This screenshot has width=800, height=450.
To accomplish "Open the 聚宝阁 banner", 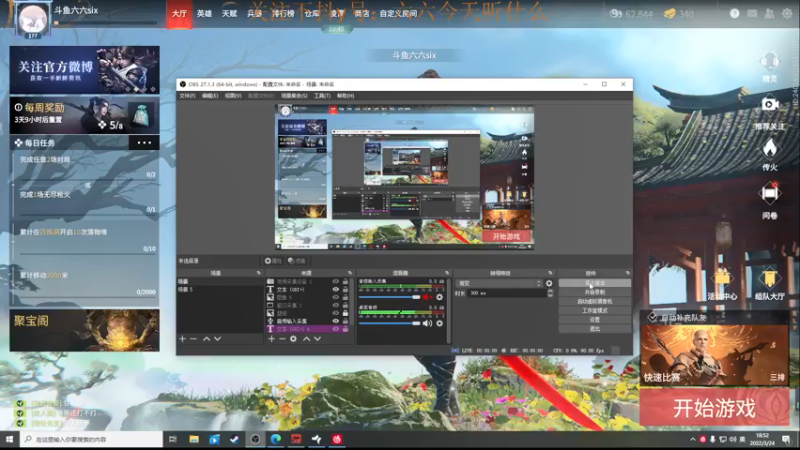I will coord(84,330).
